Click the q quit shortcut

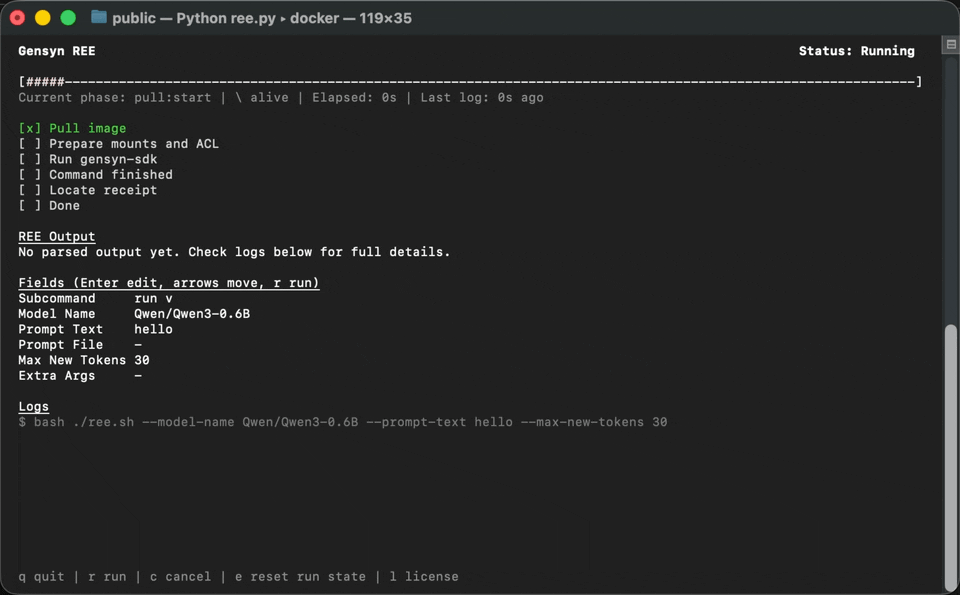pos(41,576)
